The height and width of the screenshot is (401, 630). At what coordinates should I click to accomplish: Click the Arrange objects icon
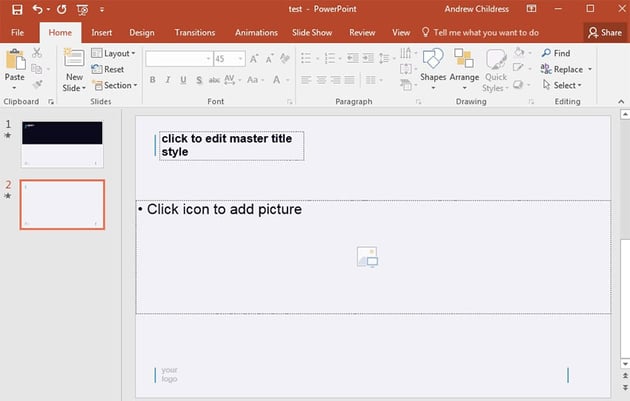464,62
